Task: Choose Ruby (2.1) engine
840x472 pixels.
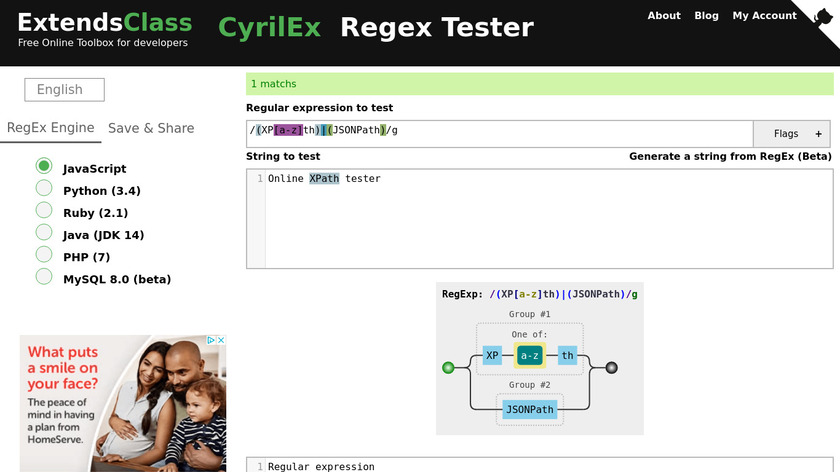Action: pos(44,210)
